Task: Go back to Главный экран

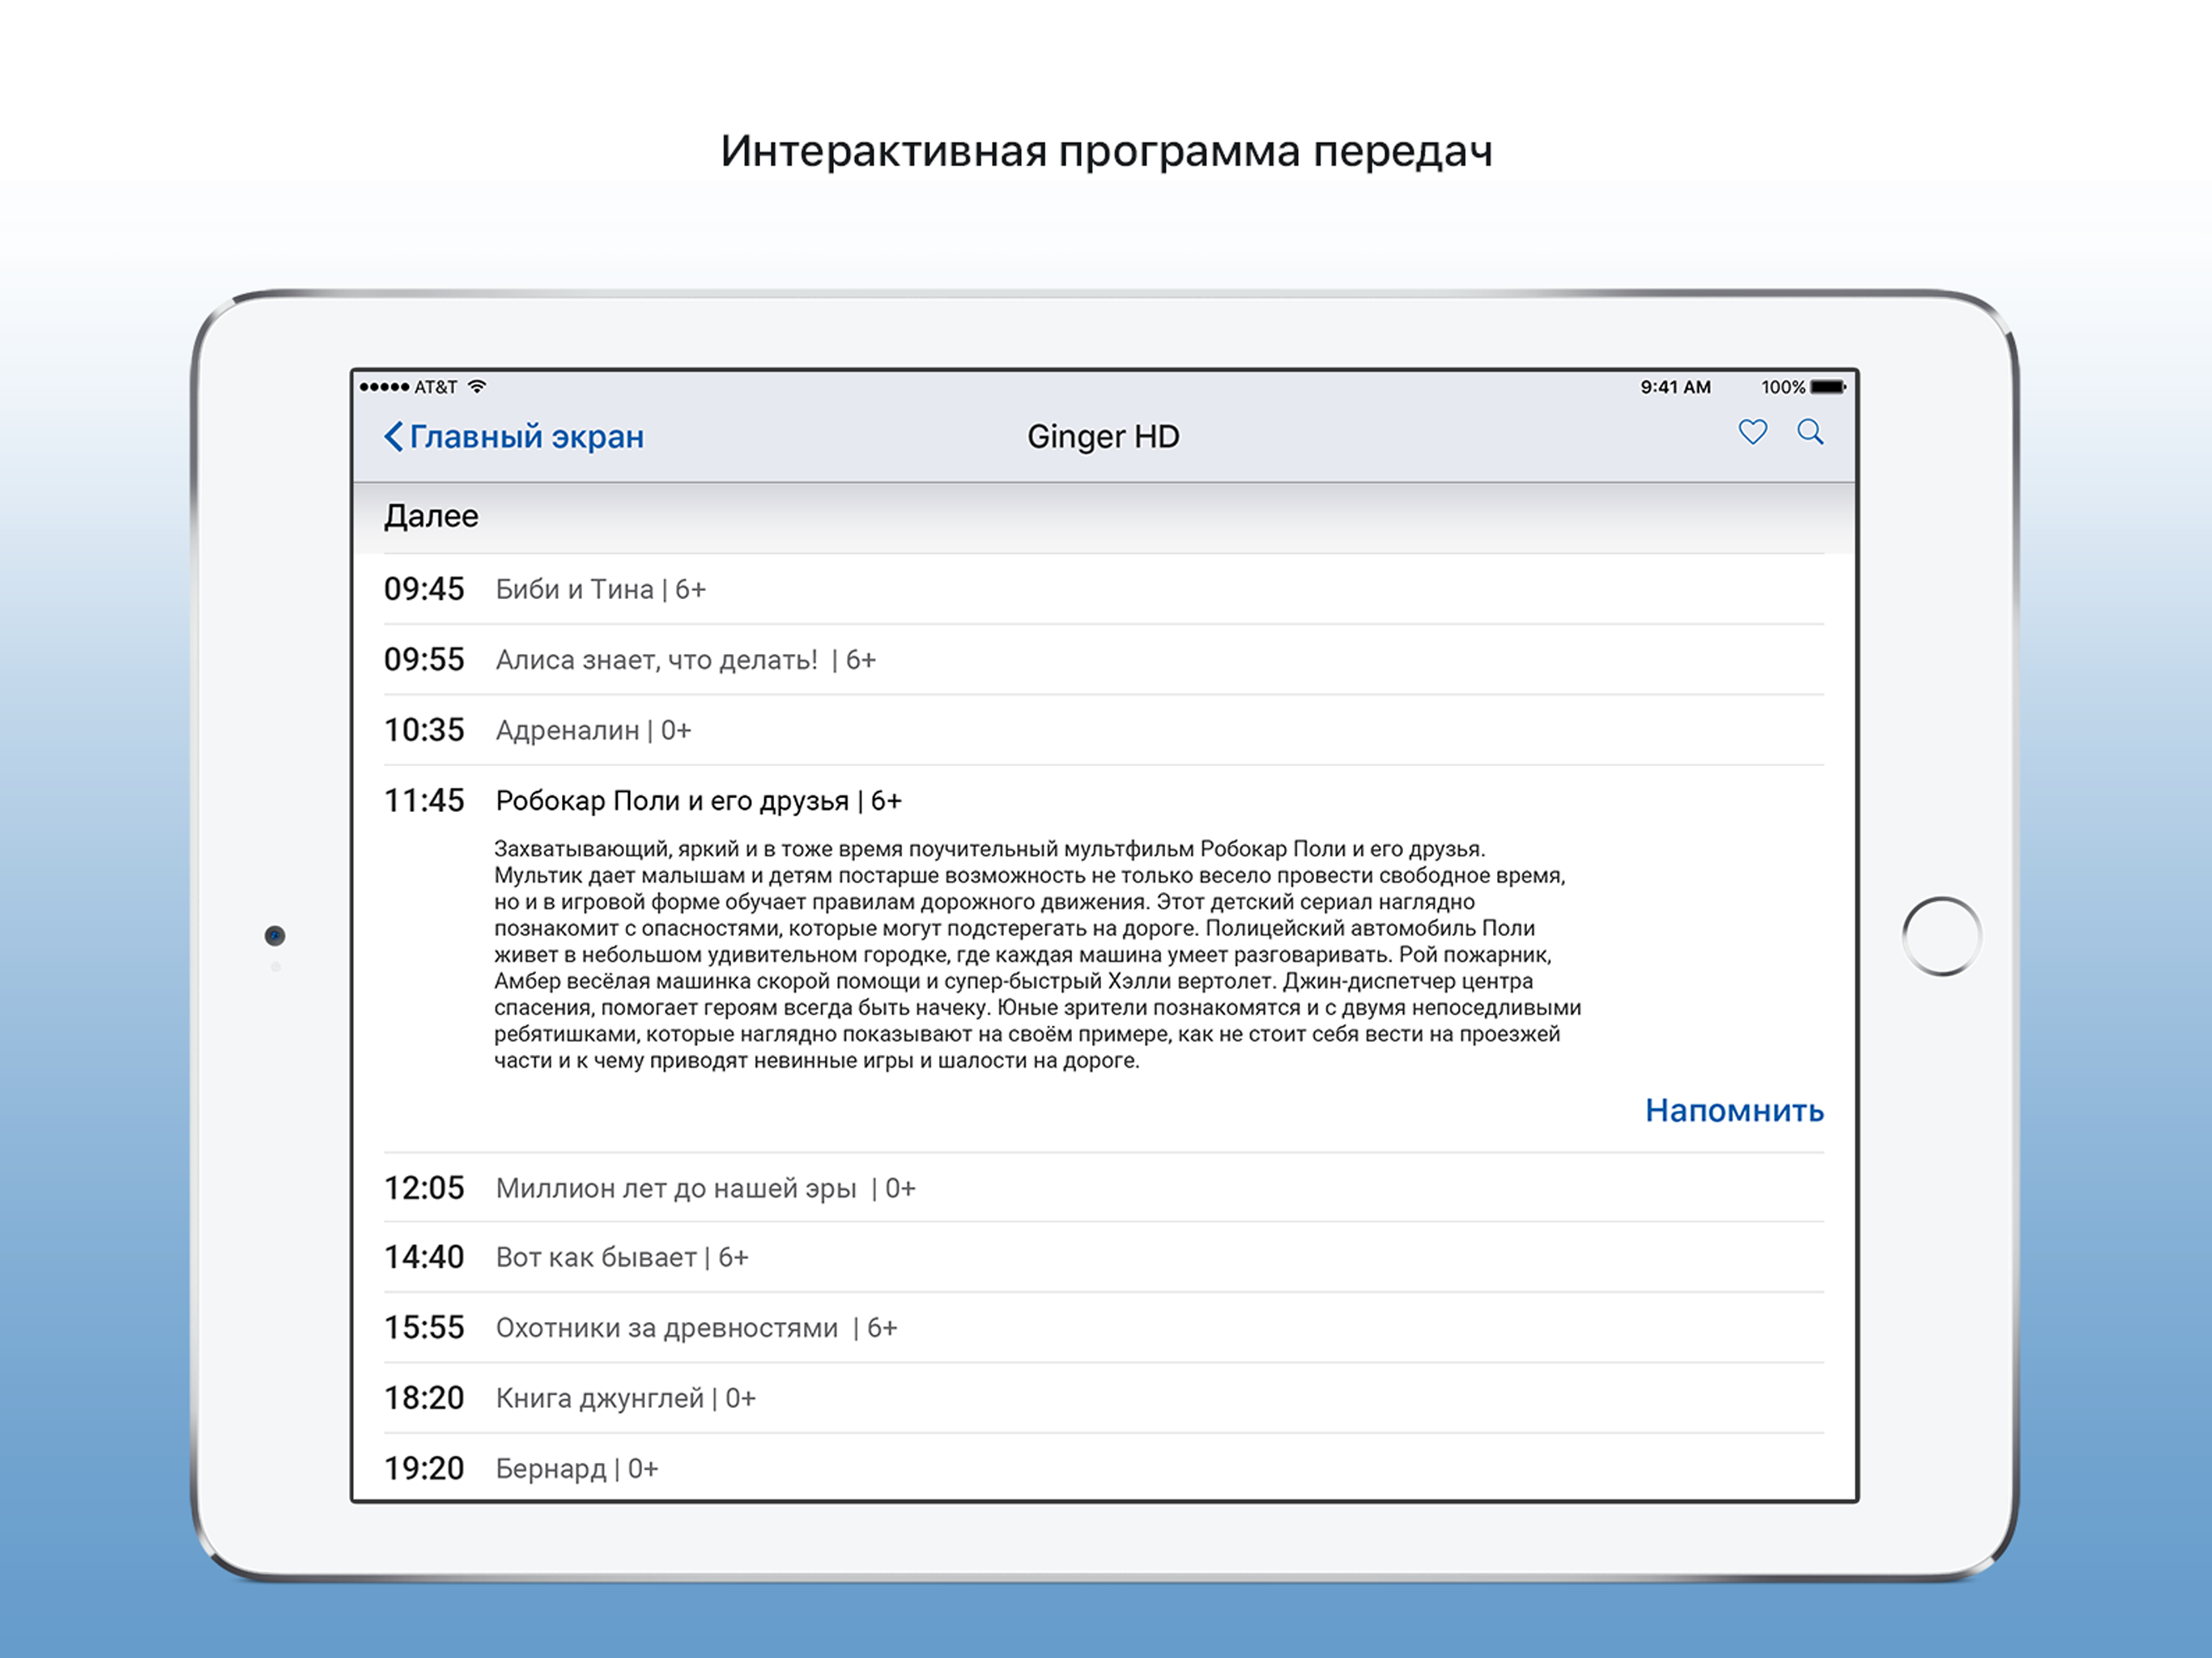Action: point(526,437)
